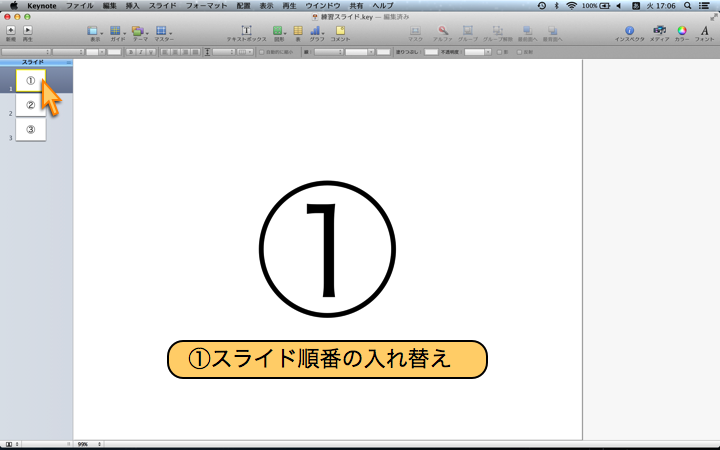Open the line spacing dropdown
Image resolution: width=720 pixels, height=450 pixels.
coord(224,52)
